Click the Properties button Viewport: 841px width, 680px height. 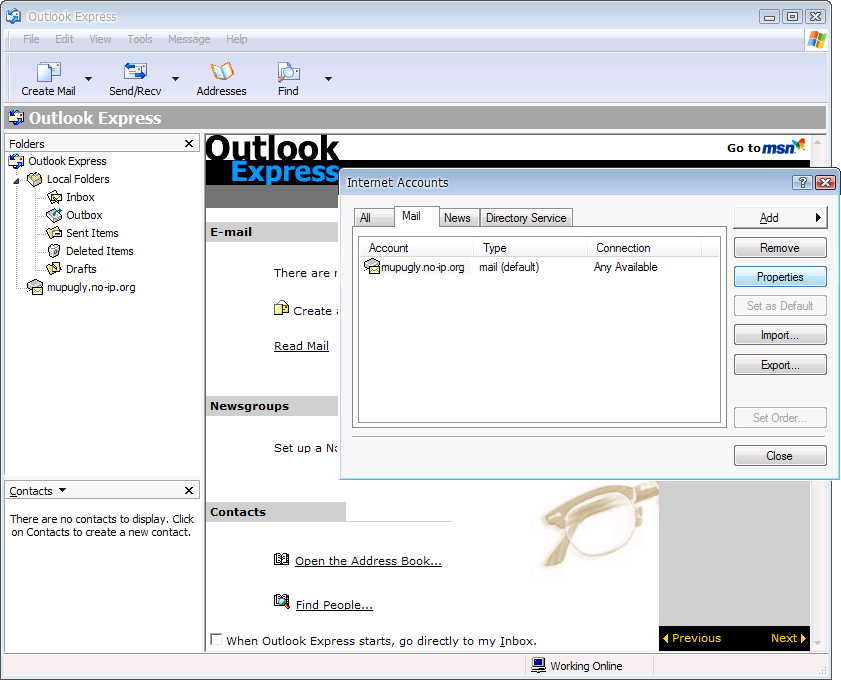780,277
